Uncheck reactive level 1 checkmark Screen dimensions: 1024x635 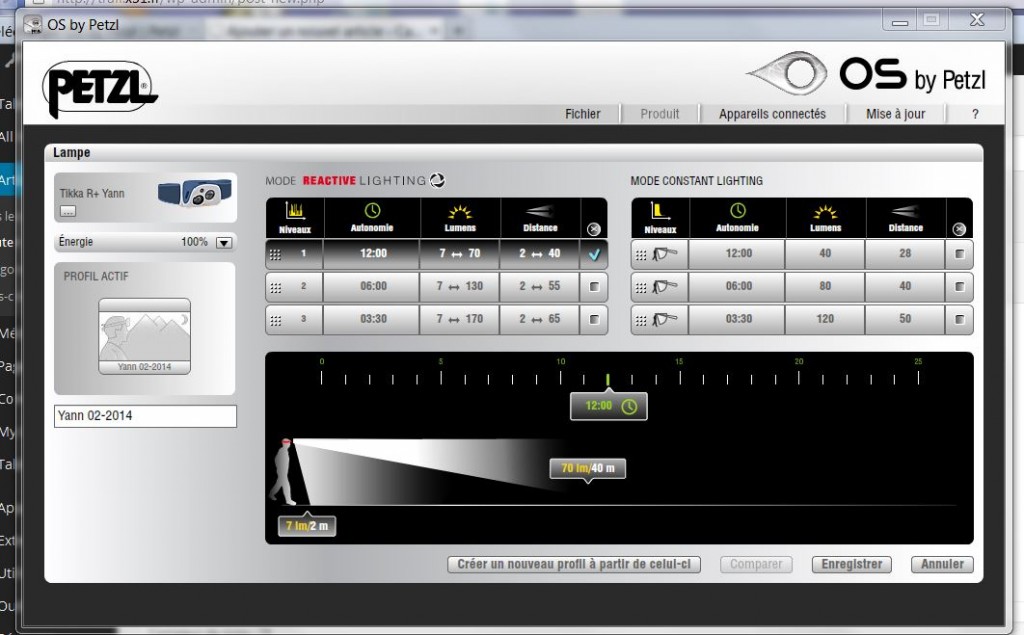(594, 254)
